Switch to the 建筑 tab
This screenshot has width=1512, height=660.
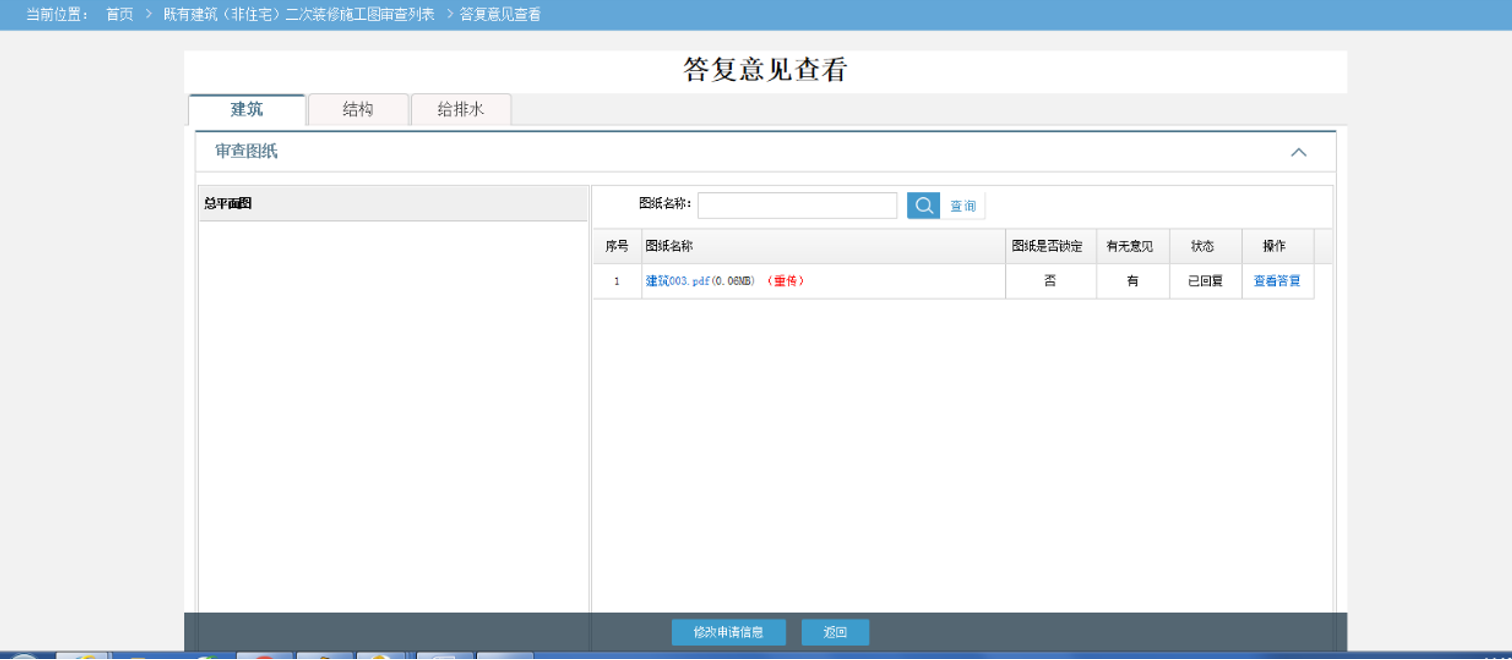click(x=247, y=110)
